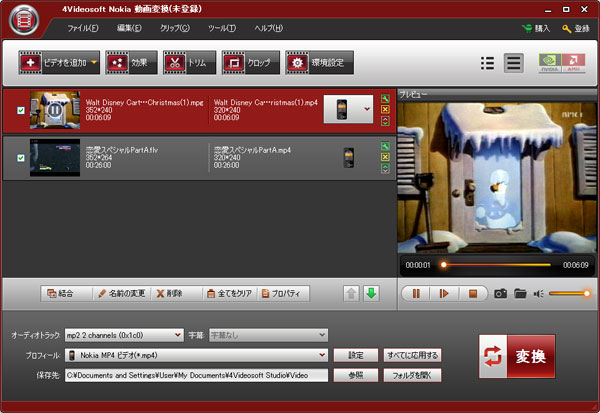Click the 保存先 destination path field
The width and height of the screenshot is (600, 413).
tap(196, 375)
